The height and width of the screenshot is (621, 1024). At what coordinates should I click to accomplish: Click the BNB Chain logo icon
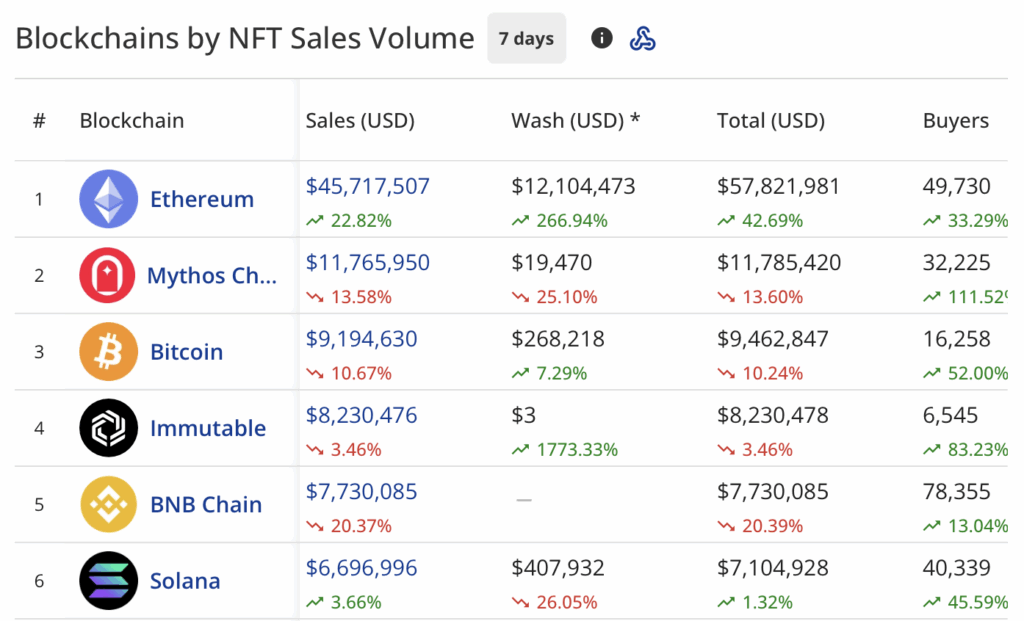coord(108,504)
